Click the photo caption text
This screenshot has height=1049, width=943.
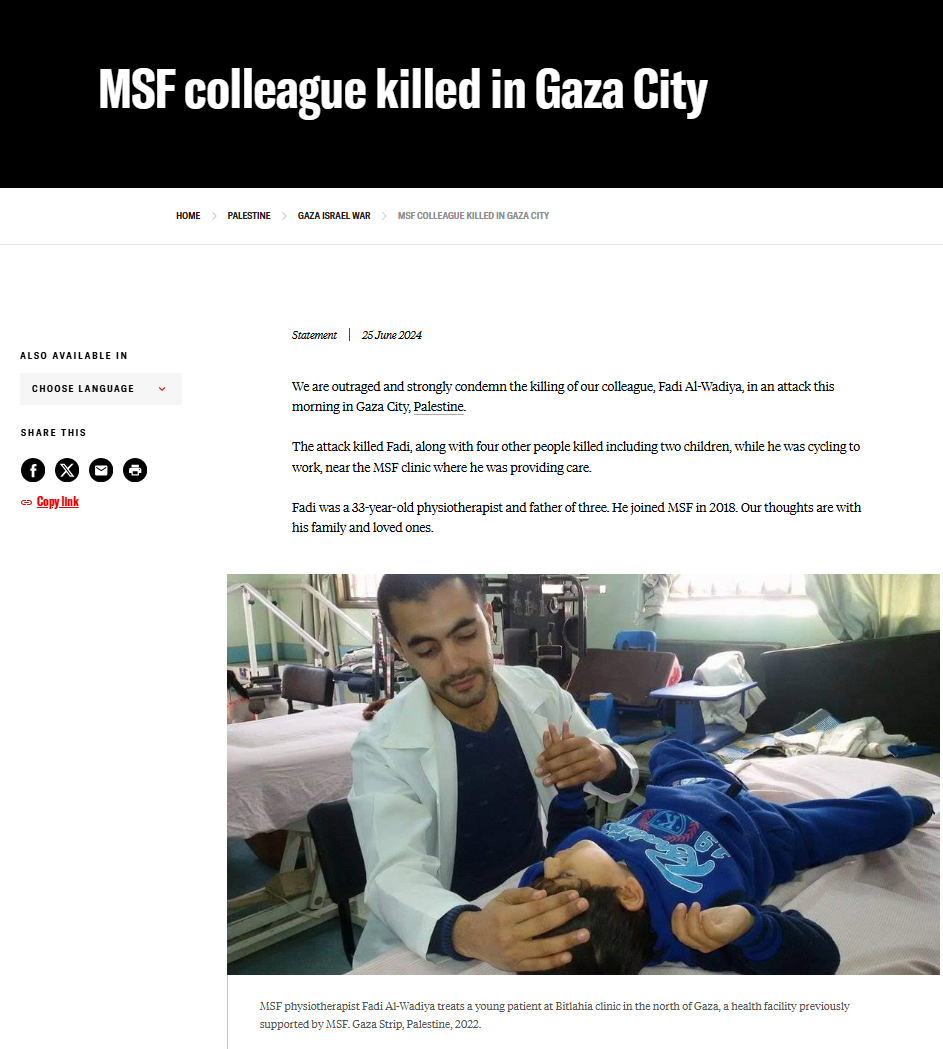click(554, 1015)
